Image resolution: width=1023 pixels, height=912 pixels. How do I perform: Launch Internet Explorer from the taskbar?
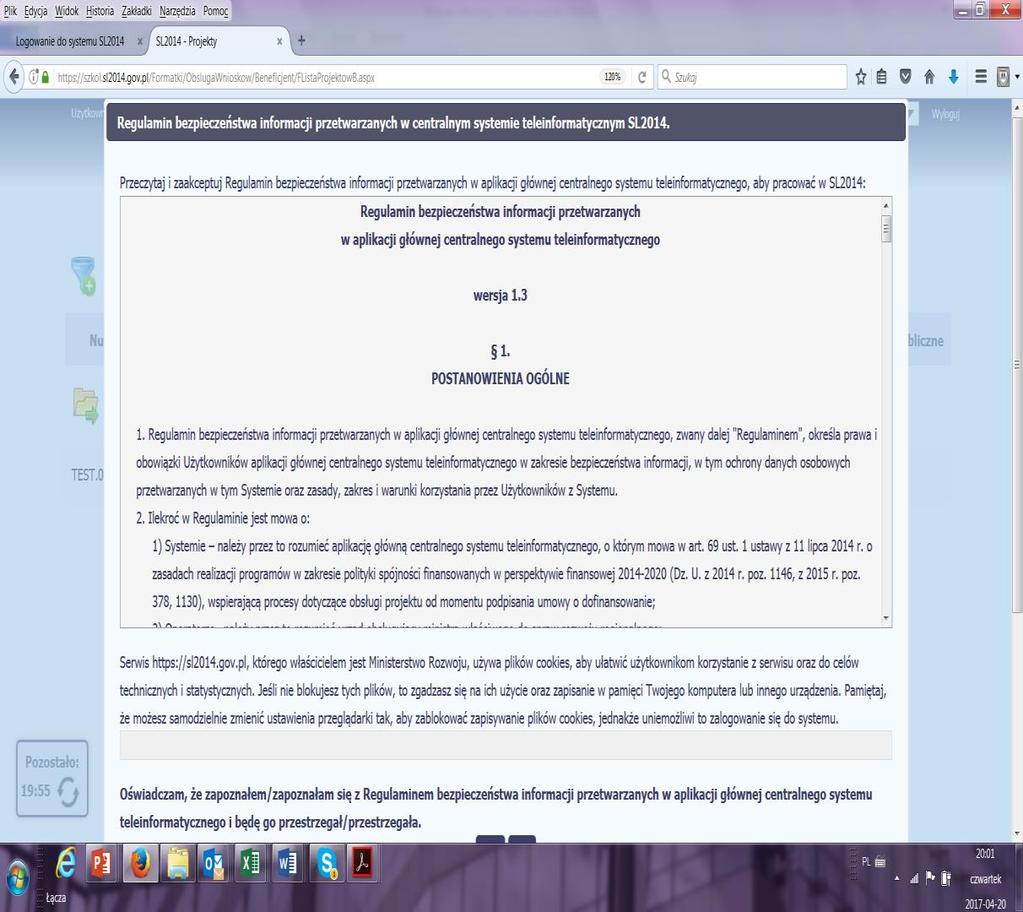click(x=65, y=864)
